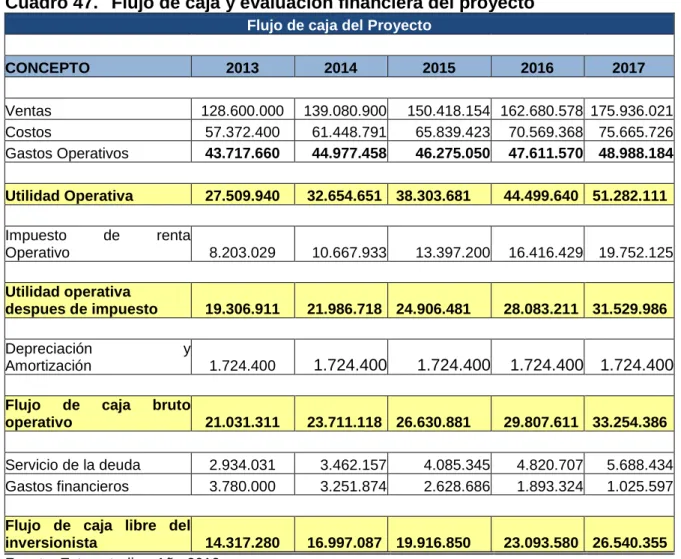Select free cash flow 26.540.355
Image resolution: width=681 pixels, height=559 pixels.
pos(630,543)
